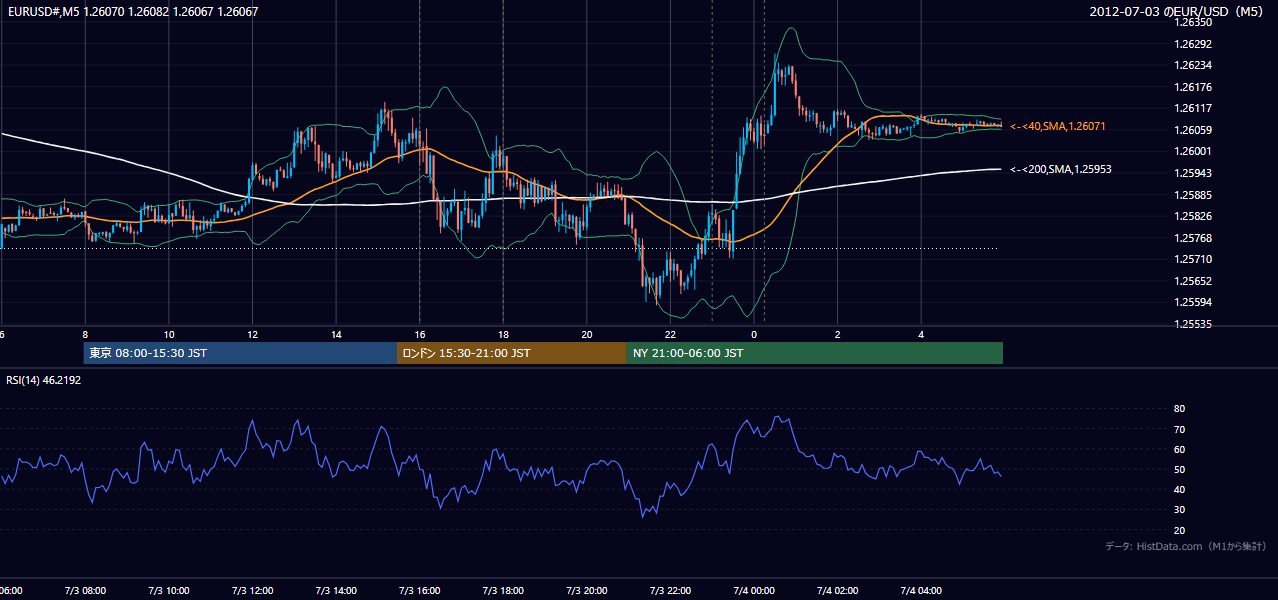Click the bottom time label 7/3 14:00

tap(337, 590)
